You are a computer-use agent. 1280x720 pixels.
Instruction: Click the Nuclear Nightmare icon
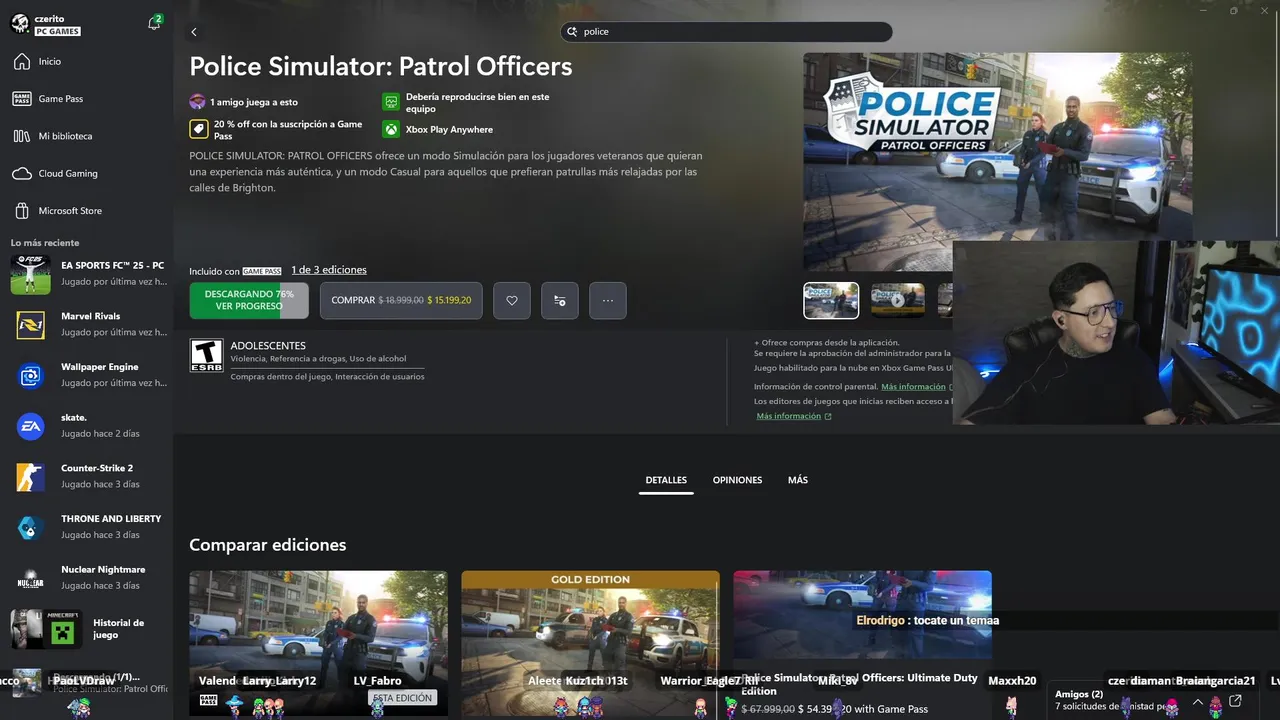pyautogui.click(x=30, y=579)
